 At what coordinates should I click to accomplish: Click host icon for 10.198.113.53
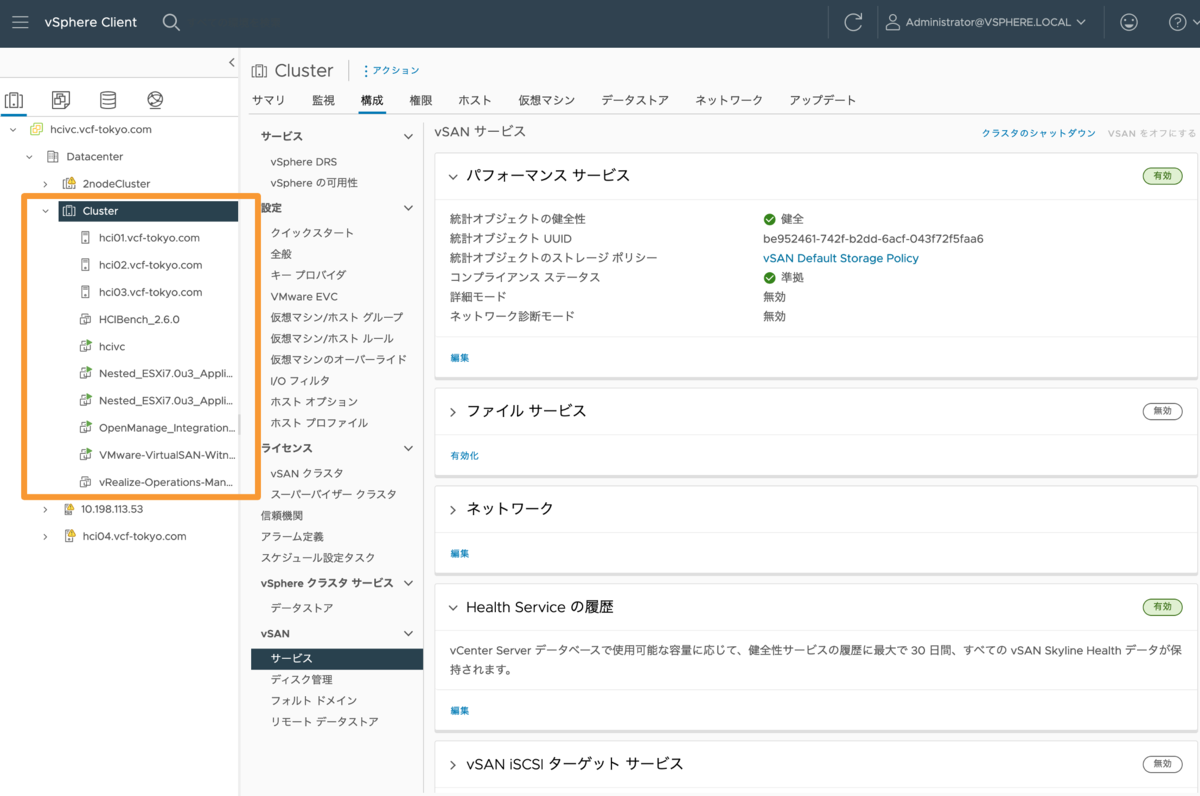[x=69, y=509]
